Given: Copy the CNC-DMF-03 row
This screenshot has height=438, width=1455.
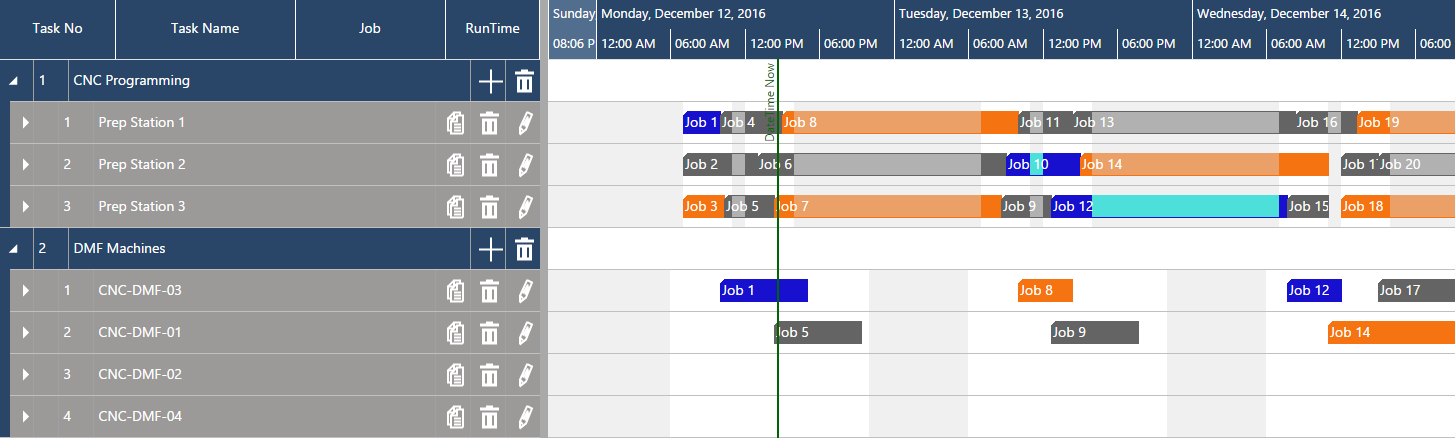Looking at the screenshot, I should (455, 291).
